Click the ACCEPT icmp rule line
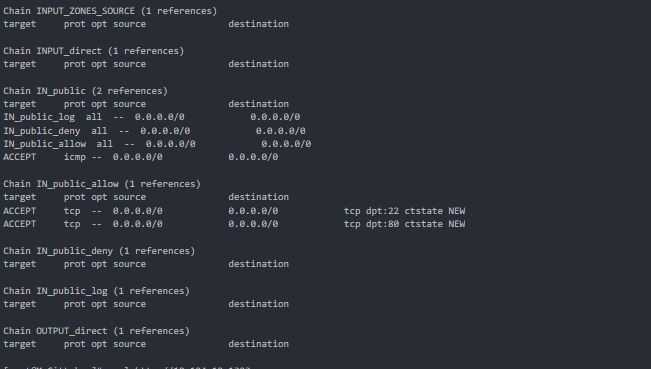Image resolution: width=651 pixels, height=369 pixels. pos(141,157)
